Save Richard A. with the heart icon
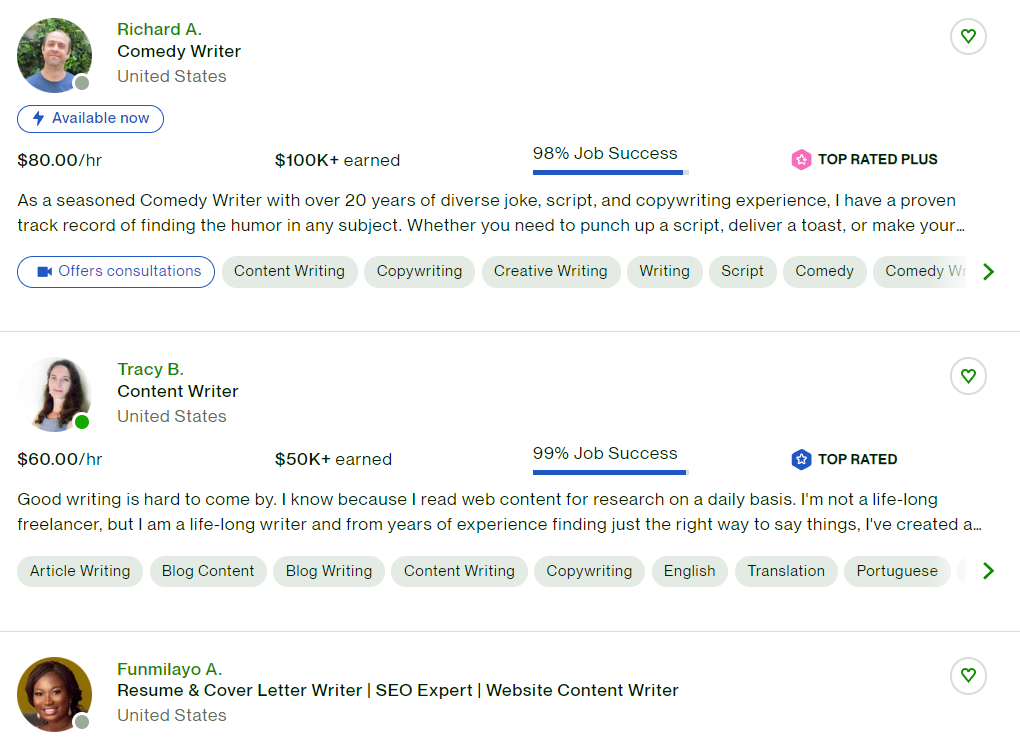Image resolution: width=1020 pixels, height=739 pixels. [x=967, y=37]
